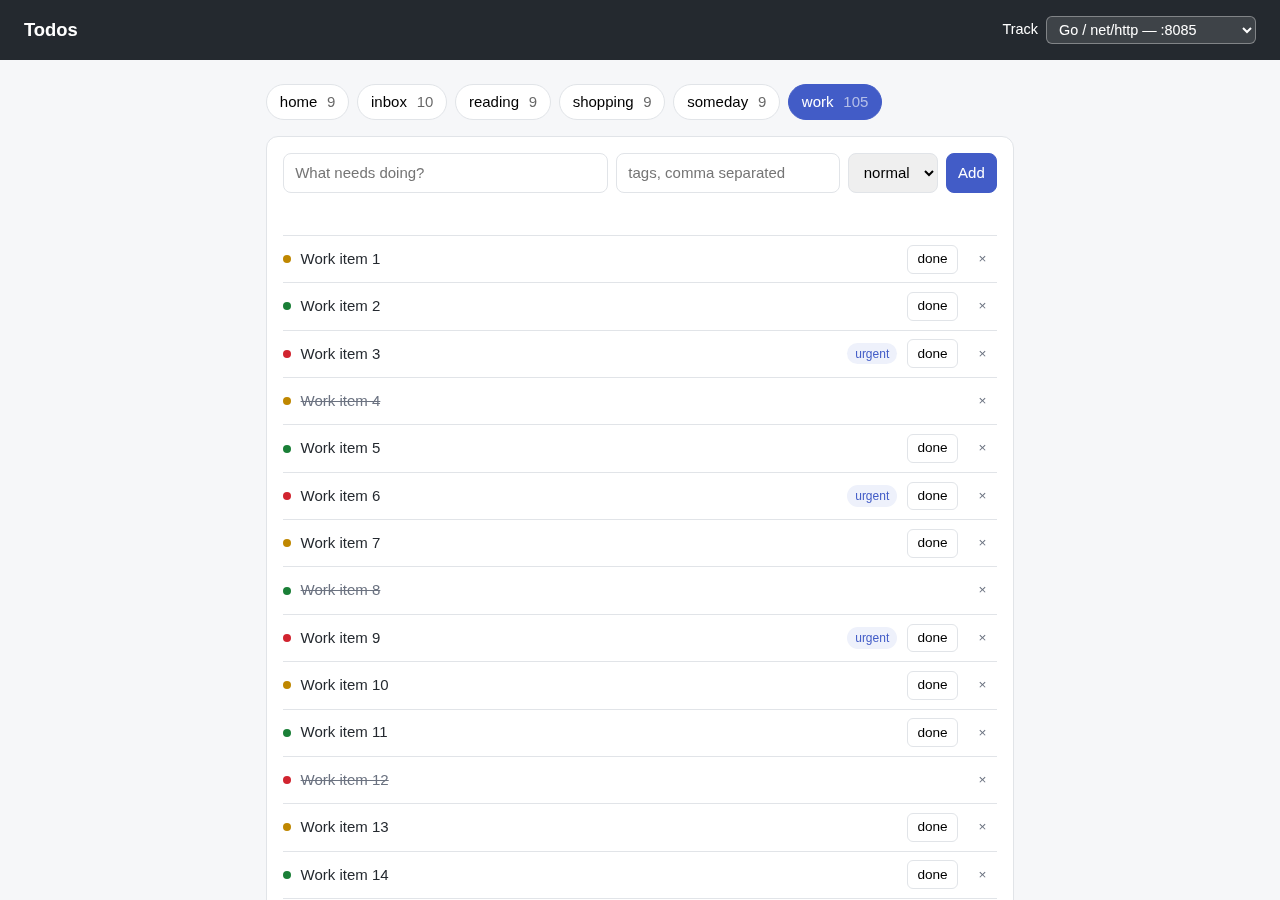Image resolution: width=1280 pixels, height=900 pixels.
Task: Mark Work item 7 as done
Action: 932,543
